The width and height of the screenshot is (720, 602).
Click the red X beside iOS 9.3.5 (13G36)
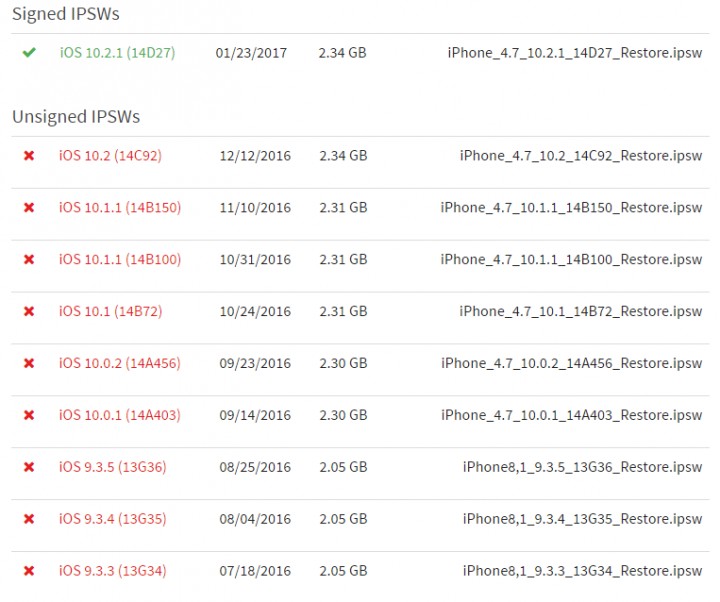(x=29, y=467)
